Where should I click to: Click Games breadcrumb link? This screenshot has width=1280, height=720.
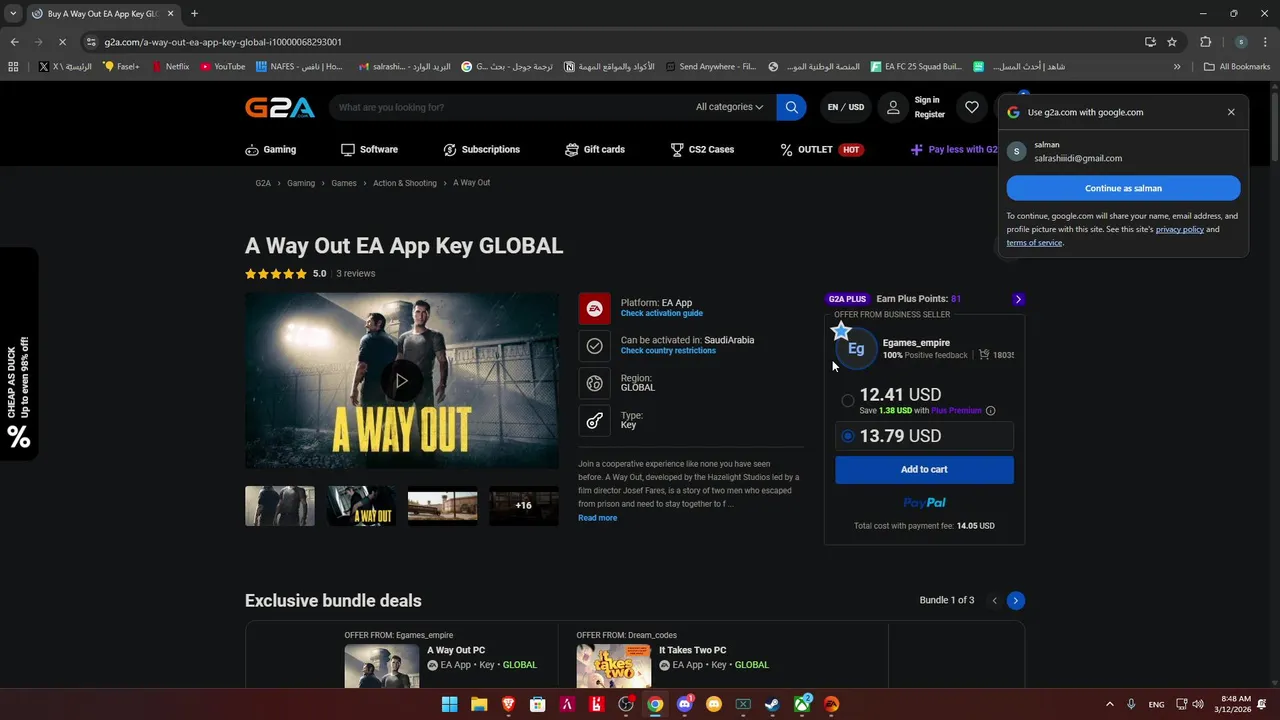[344, 183]
